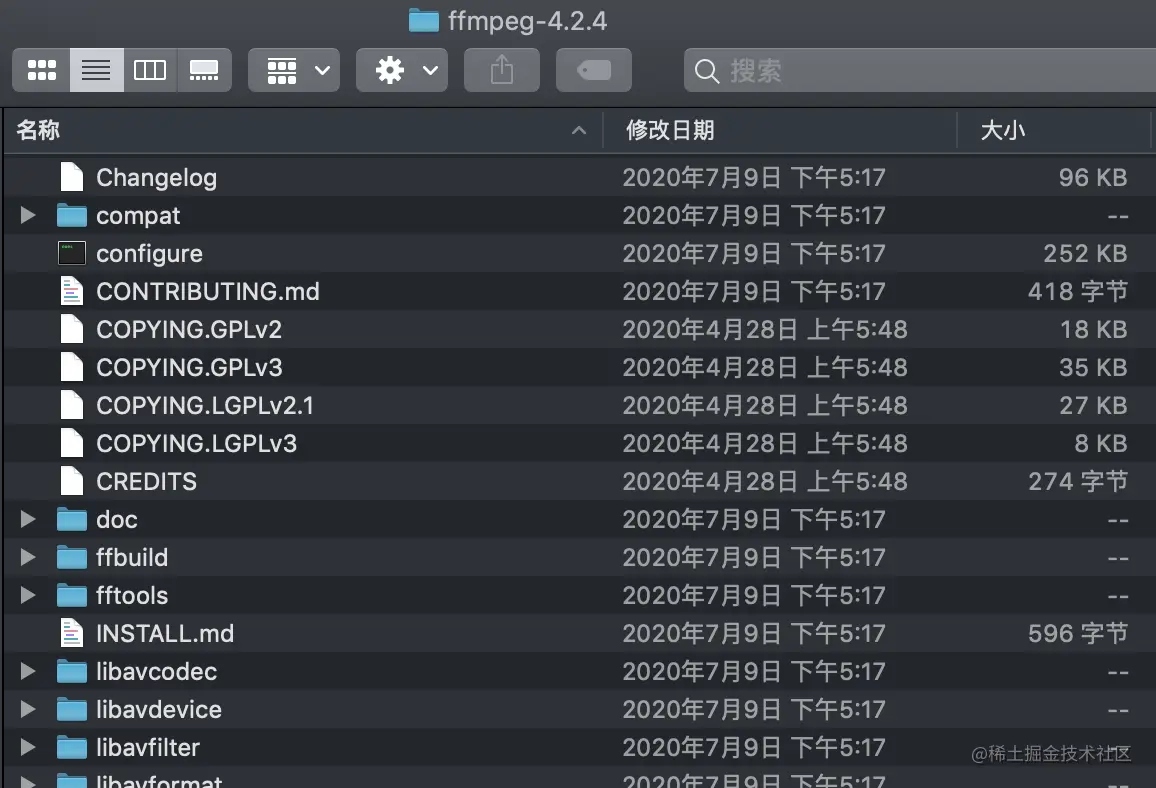The image size is (1156, 788).
Task: Select the configure executable icon
Action: tap(72, 253)
